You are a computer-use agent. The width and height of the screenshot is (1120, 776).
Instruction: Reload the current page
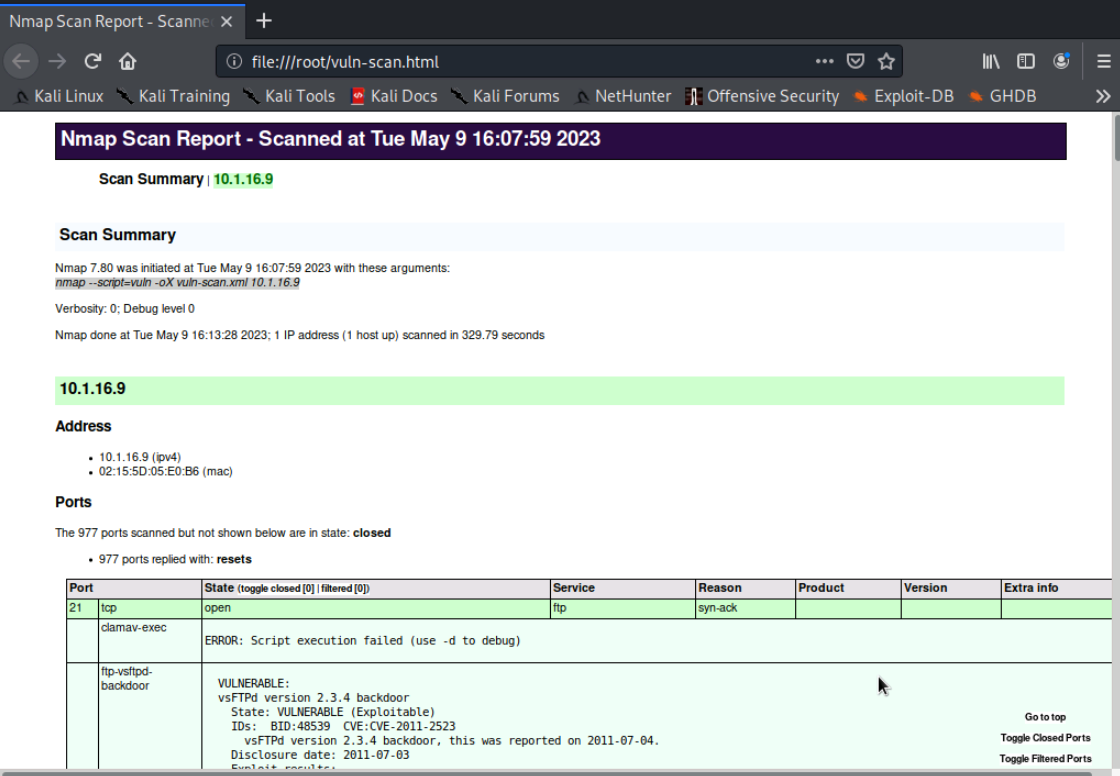click(x=93, y=61)
